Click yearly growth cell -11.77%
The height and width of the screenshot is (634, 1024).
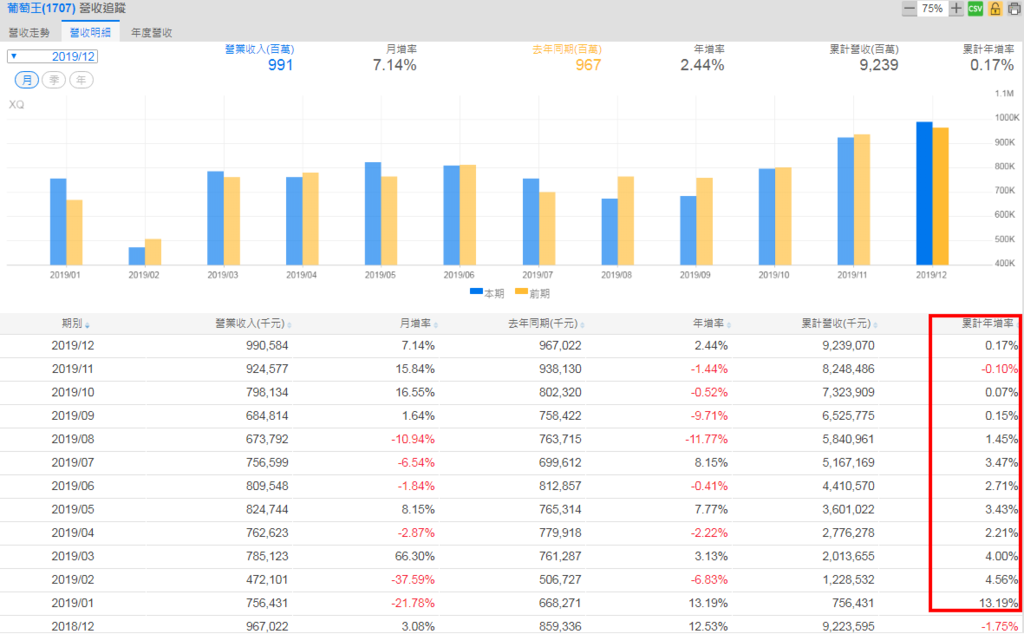[x=706, y=439]
